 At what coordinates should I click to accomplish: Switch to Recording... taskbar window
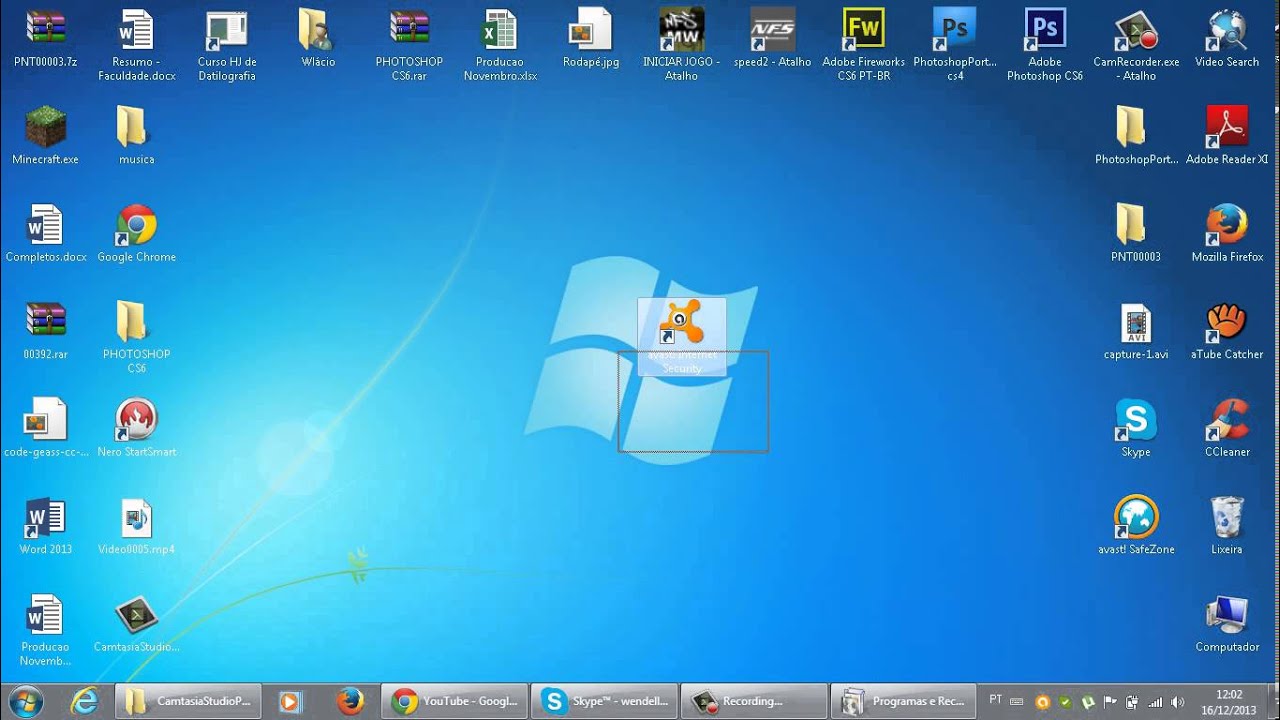tap(754, 702)
